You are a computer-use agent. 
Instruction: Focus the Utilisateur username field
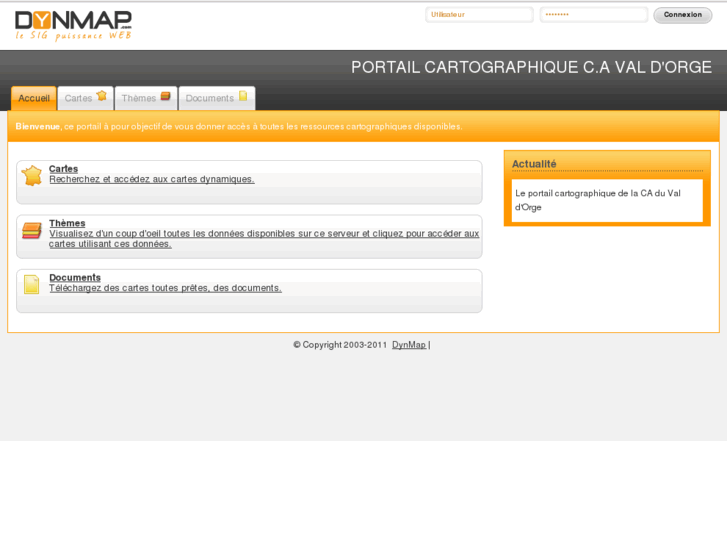coord(479,15)
